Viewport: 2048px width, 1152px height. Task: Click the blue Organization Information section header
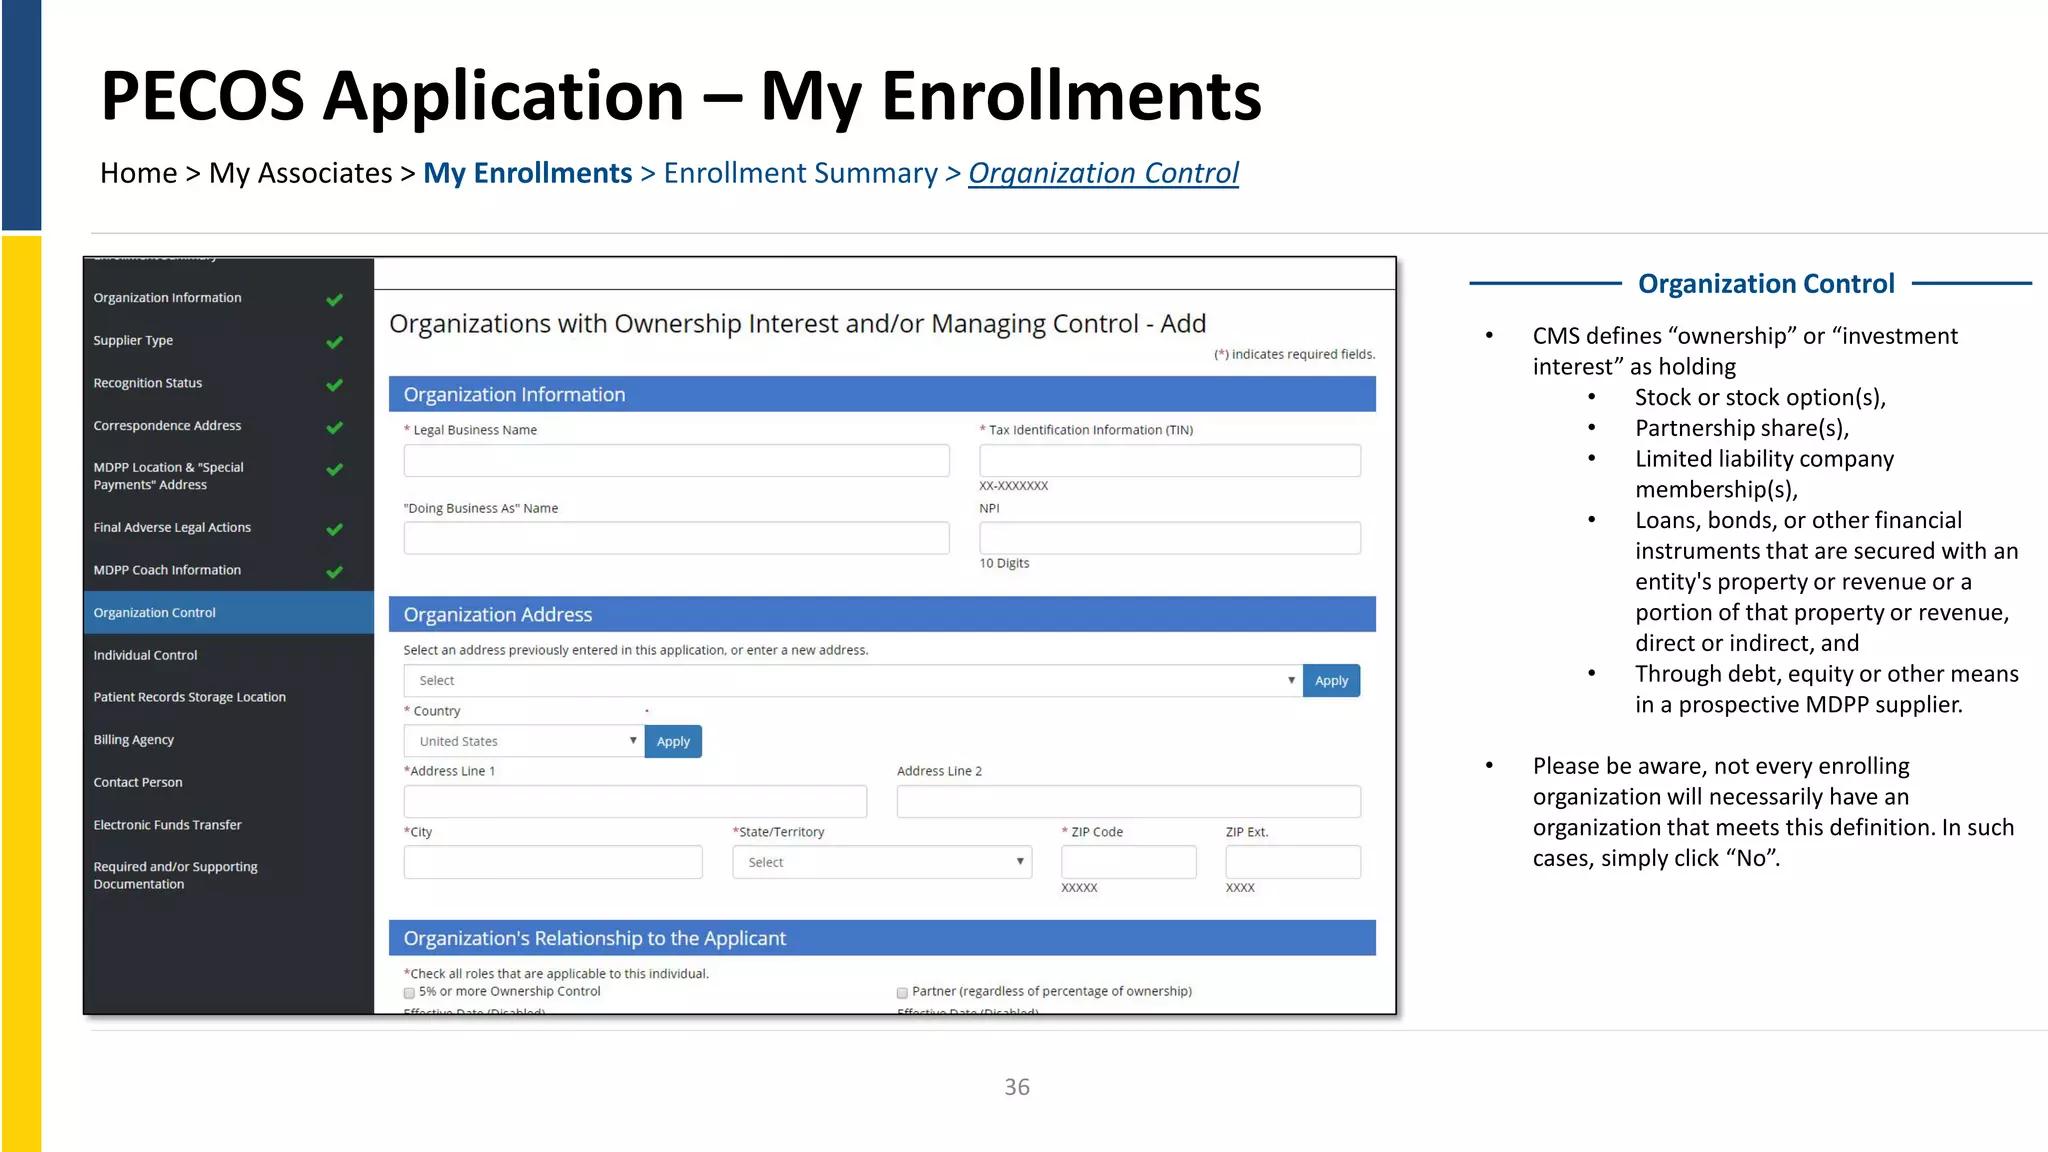(x=882, y=394)
